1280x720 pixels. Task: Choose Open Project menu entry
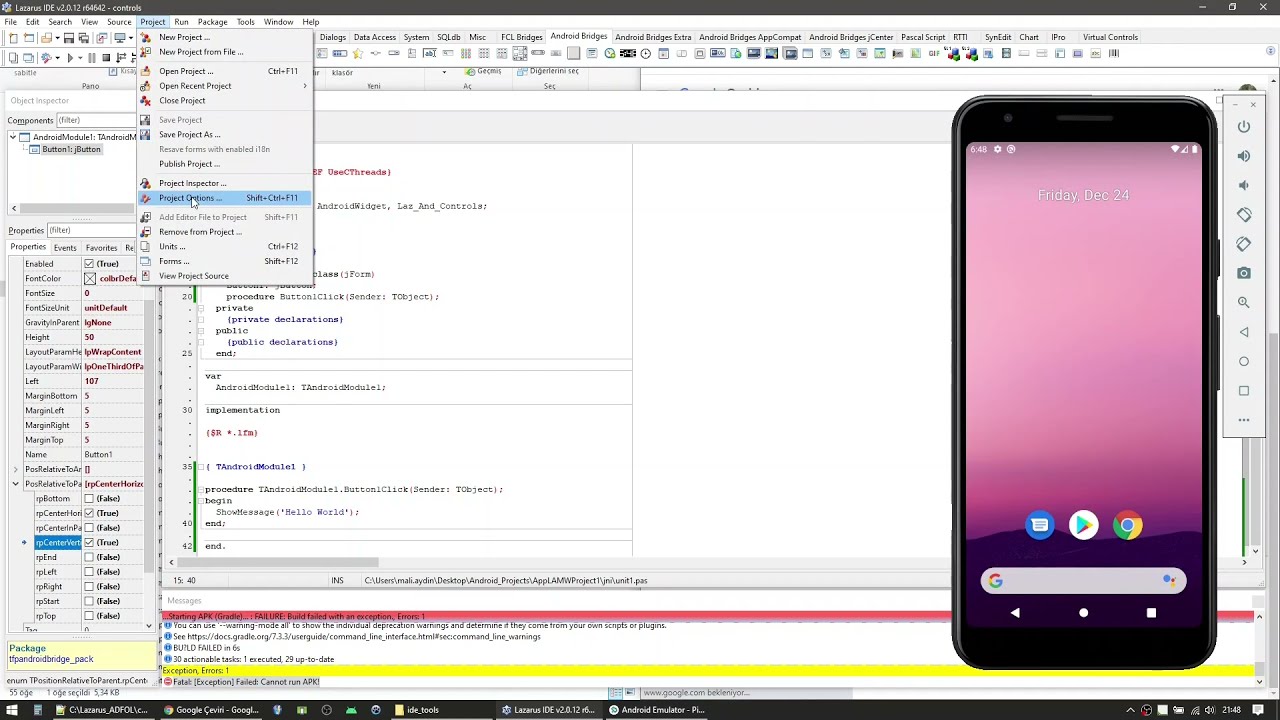point(225,71)
